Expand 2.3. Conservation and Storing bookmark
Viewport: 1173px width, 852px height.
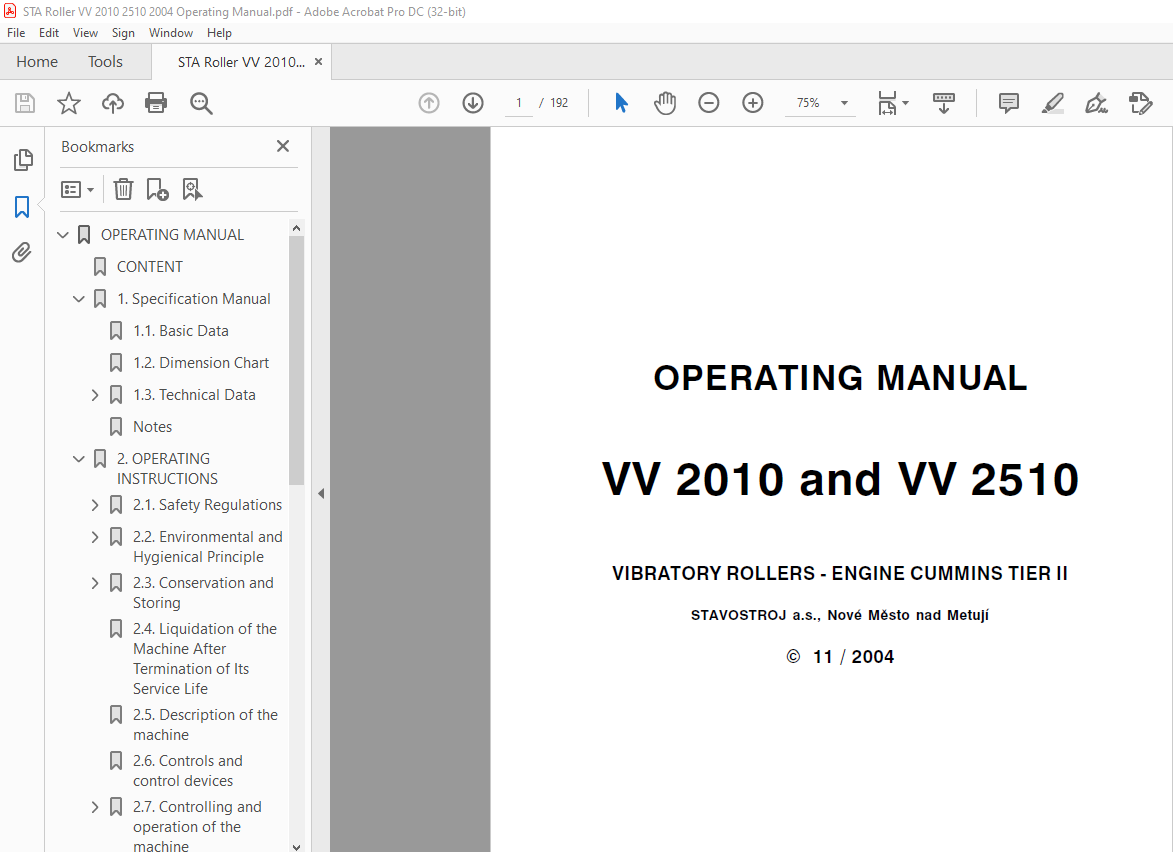[95, 583]
